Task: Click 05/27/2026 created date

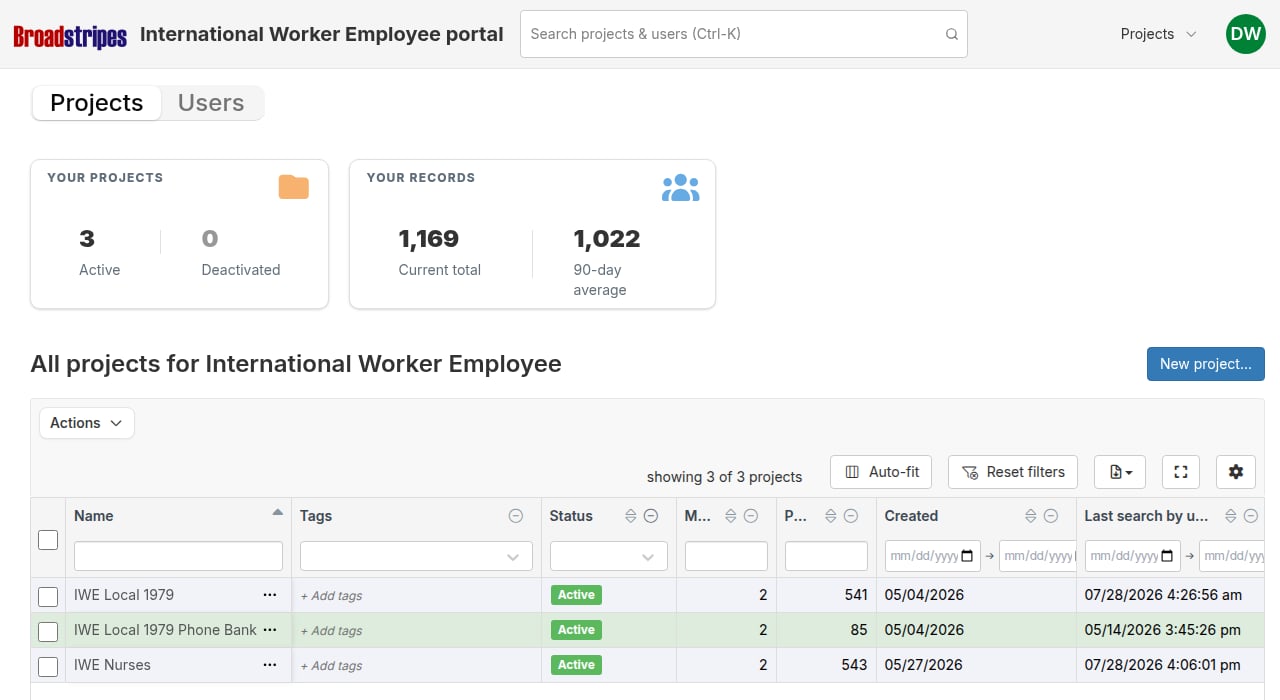Action: pyautogui.click(x=924, y=665)
